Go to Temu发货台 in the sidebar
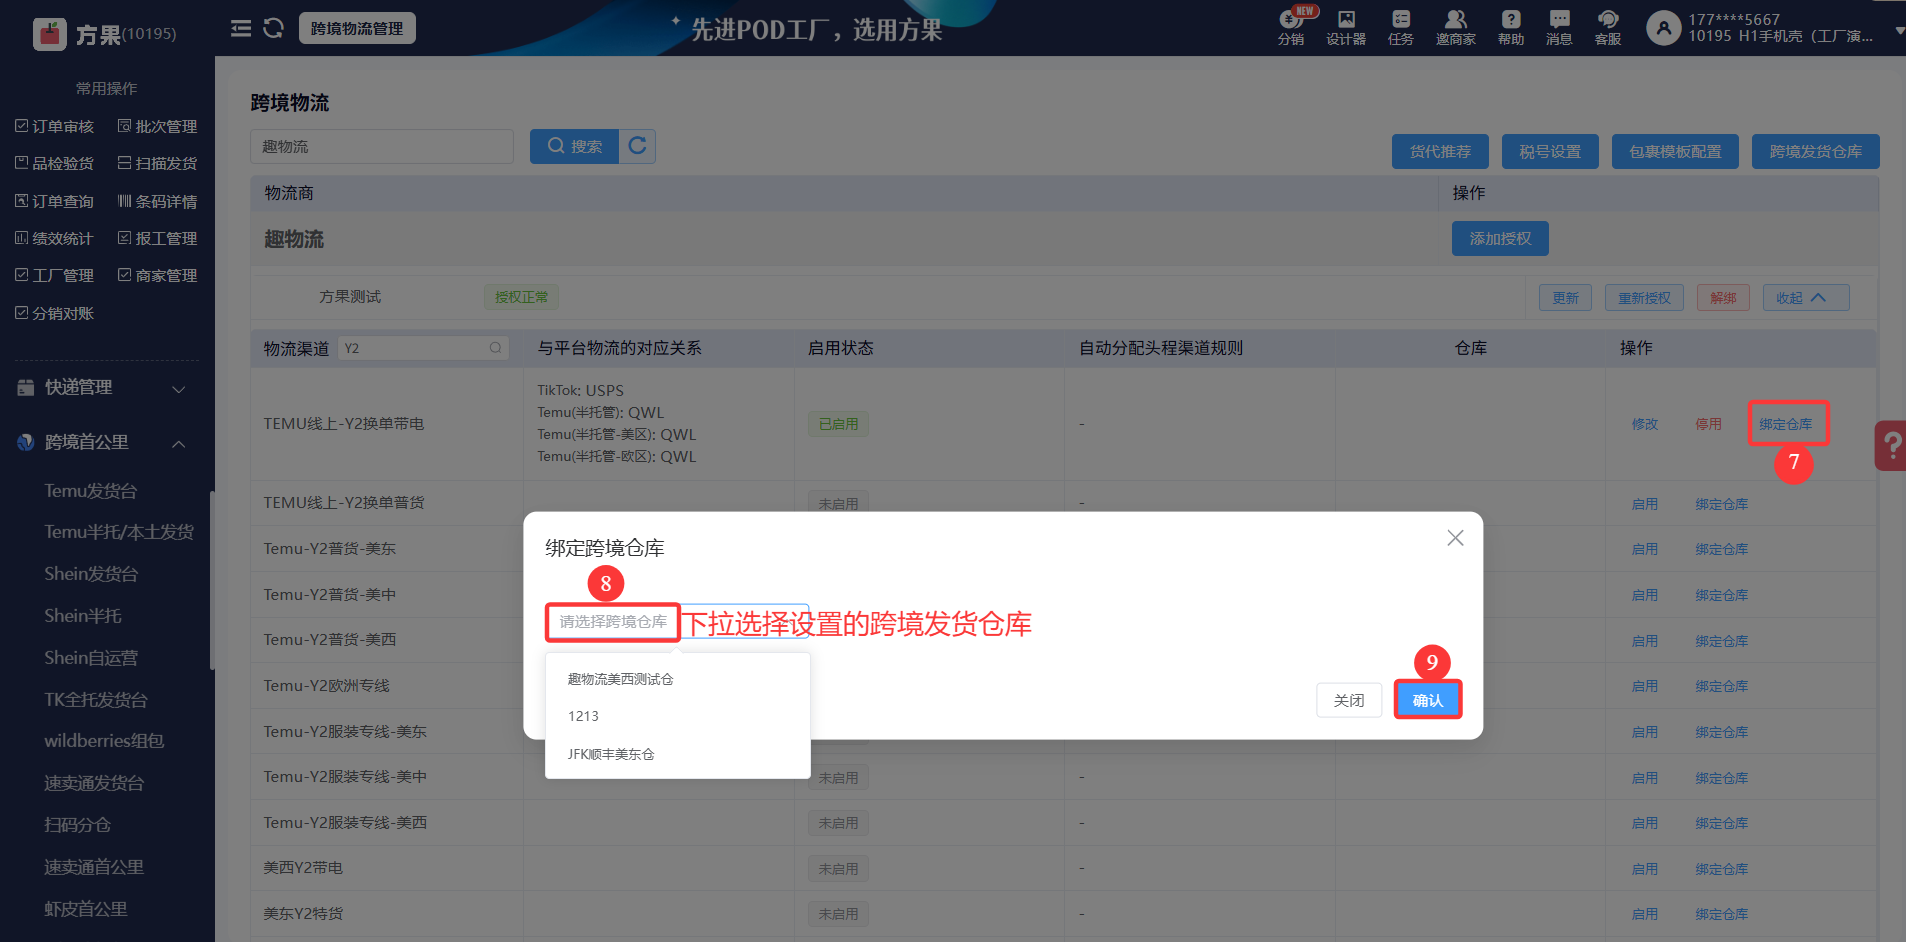The image size is (1906, 942). pos(91,491)
